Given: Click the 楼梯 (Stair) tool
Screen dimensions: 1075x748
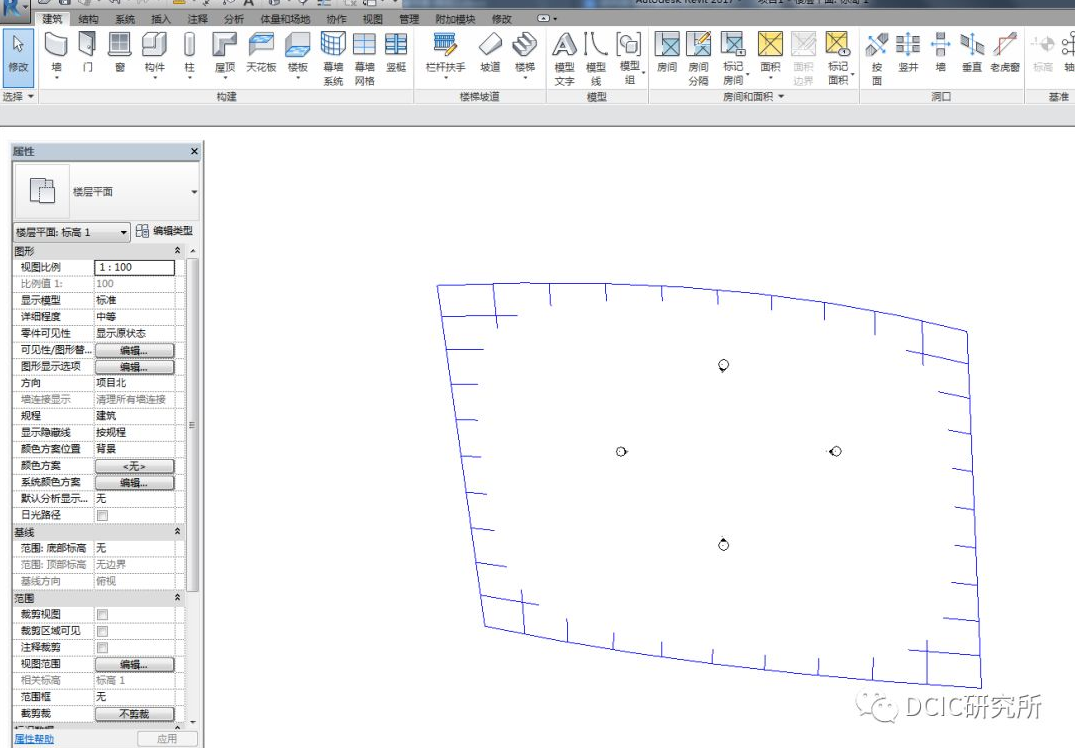Looking at the screenshot, I should 524,53.
